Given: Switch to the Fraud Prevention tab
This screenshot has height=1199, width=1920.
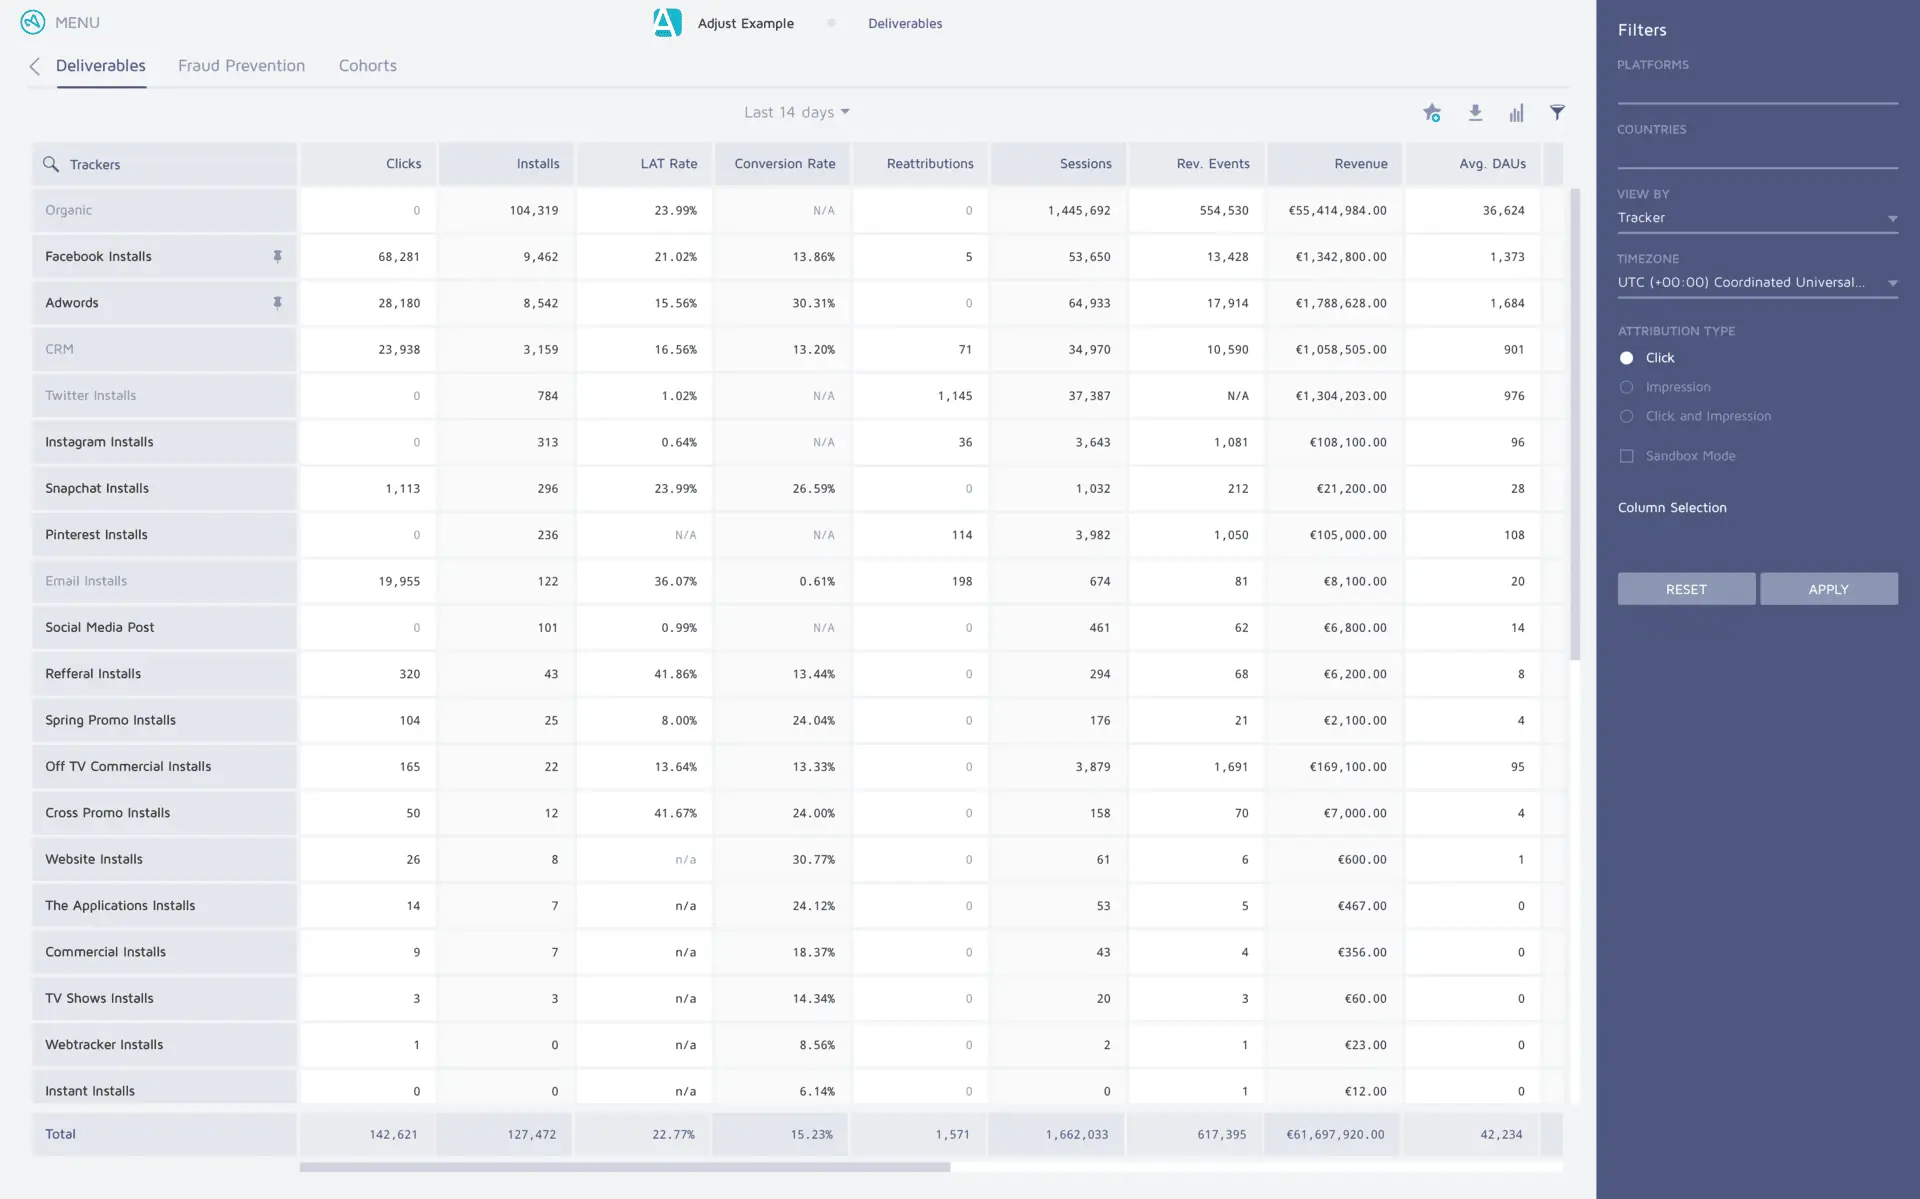Looking at the screenshot, I should point(241,66).
